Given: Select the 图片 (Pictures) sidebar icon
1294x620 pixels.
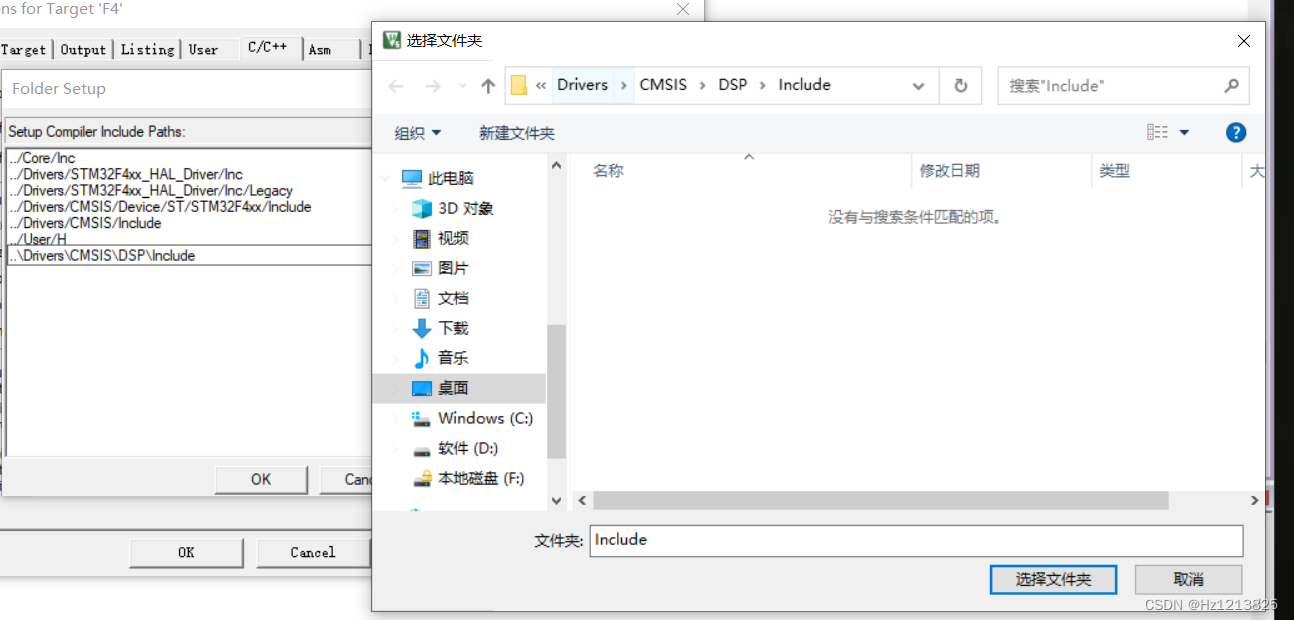Looking at the screenshot, I should (423, 268).
